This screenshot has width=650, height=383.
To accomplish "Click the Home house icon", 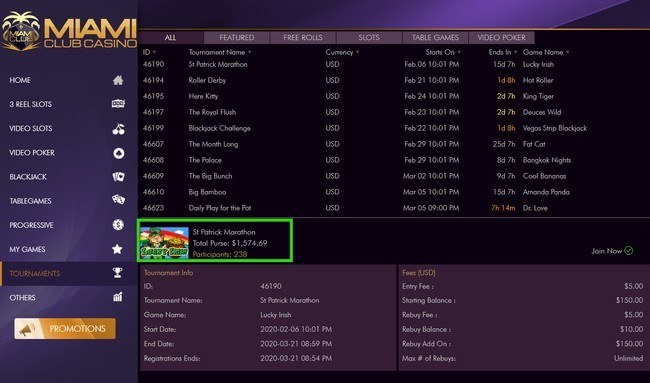I will click(x=118, y=80).
